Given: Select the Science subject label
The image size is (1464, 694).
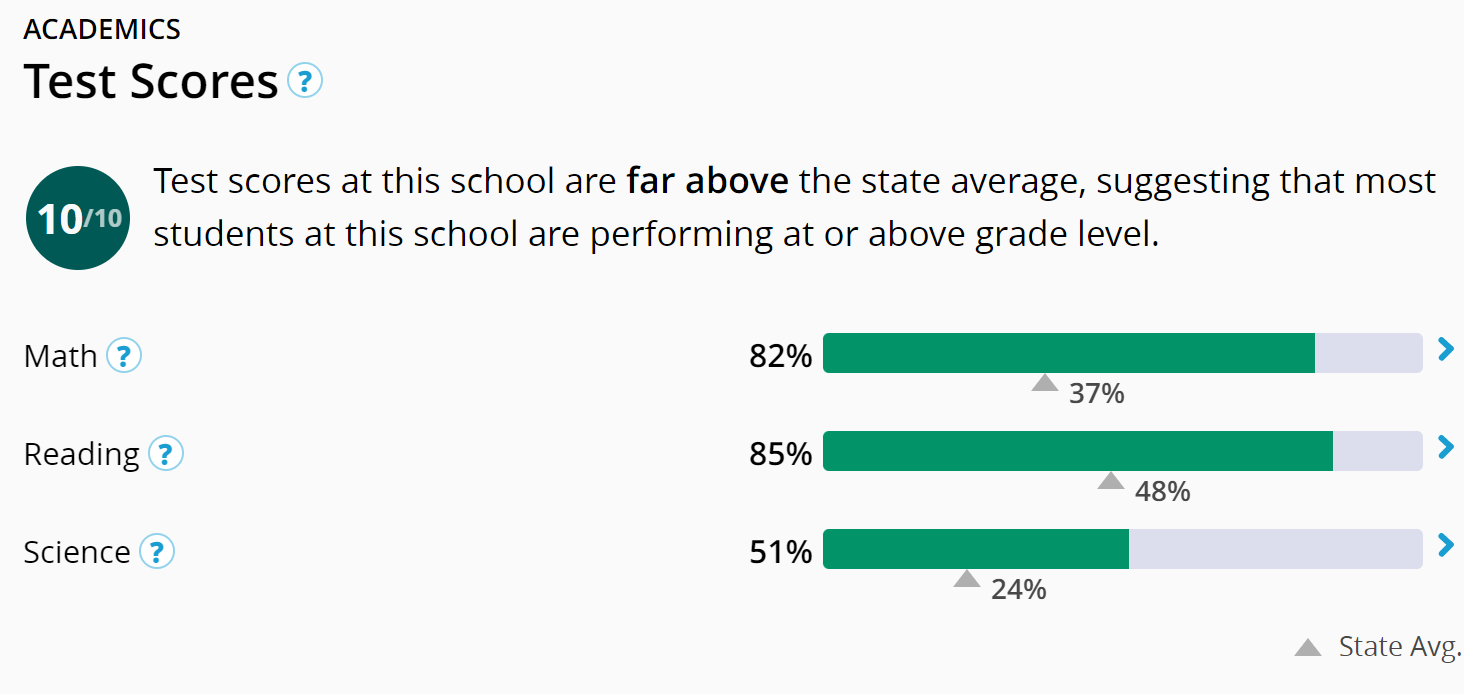Looking at the screenshot, I should tap(77, 552).
